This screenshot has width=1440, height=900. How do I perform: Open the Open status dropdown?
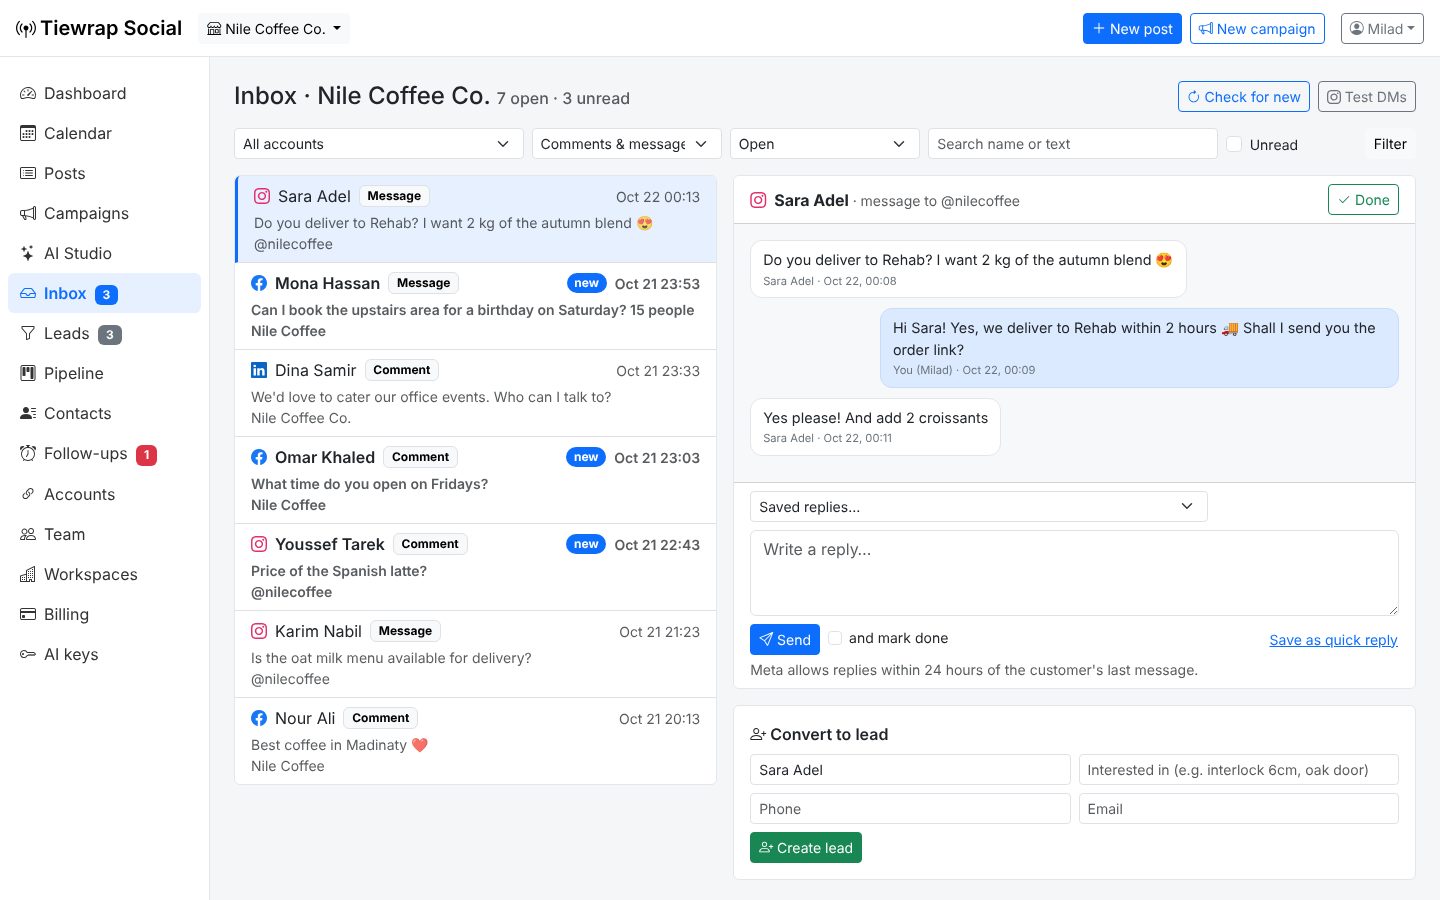pyautogui.click(x=824, y=144)
